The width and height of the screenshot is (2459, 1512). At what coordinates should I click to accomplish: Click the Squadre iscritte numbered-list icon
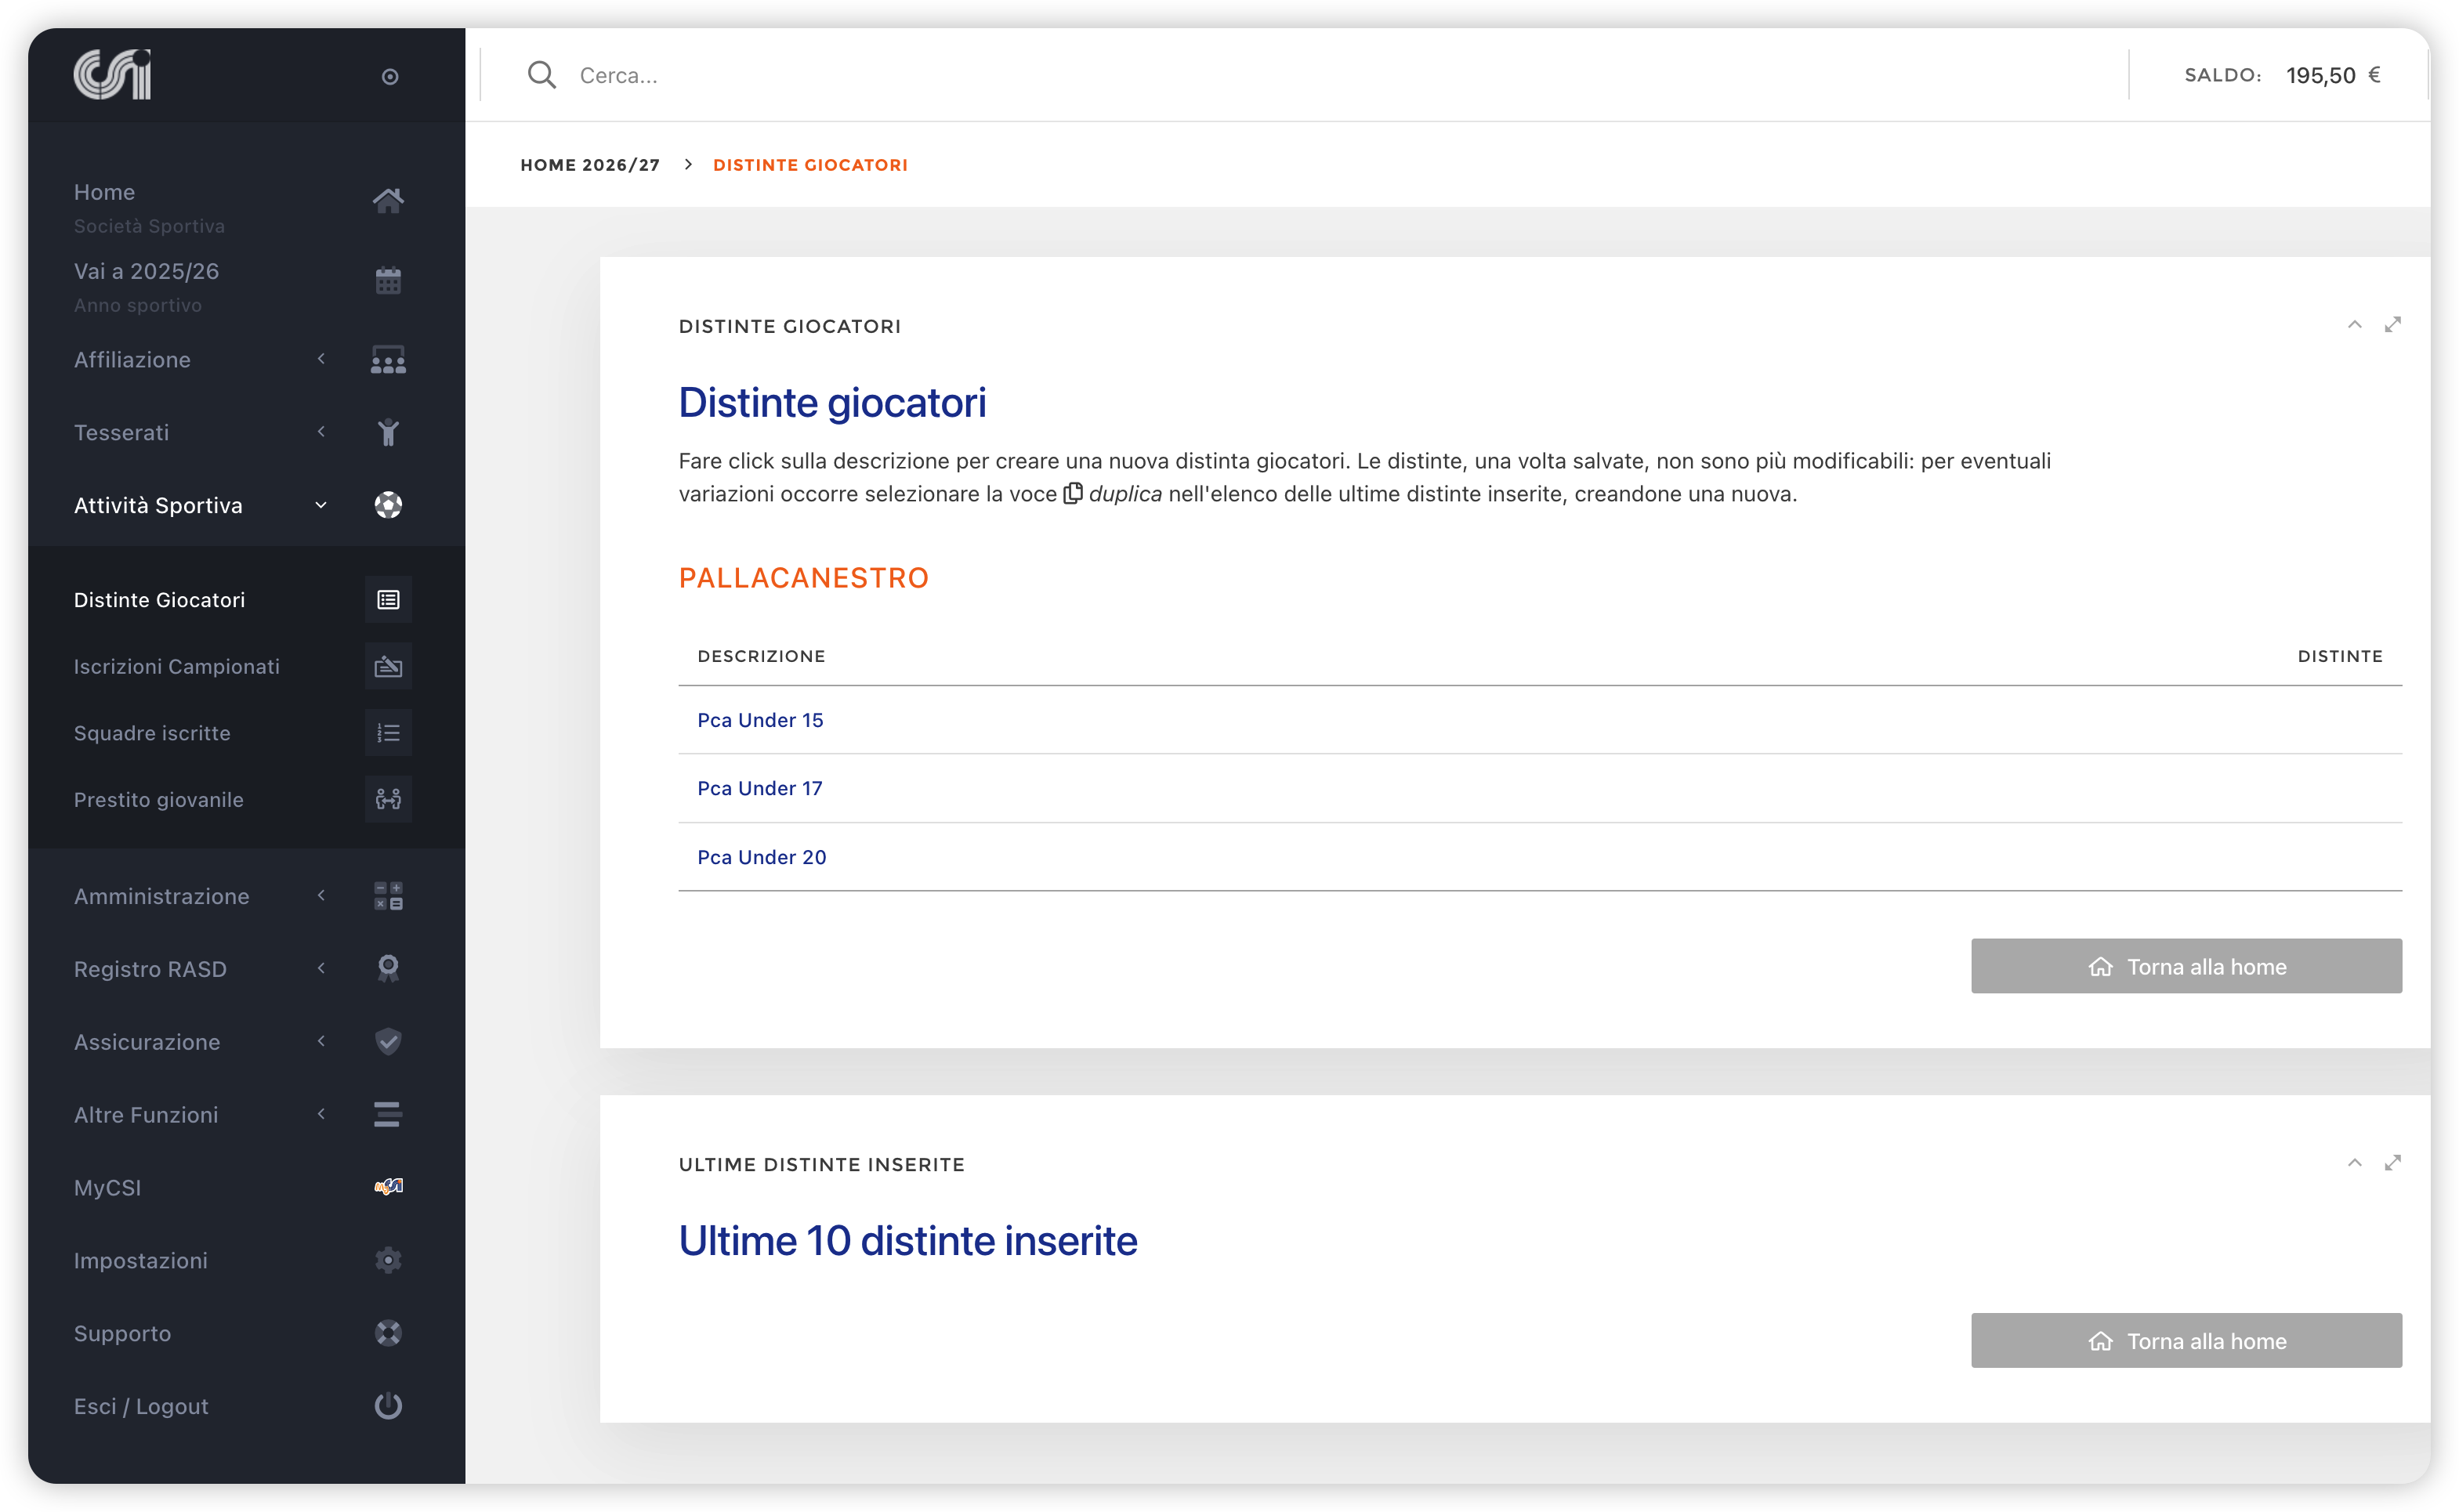(388, 733)
